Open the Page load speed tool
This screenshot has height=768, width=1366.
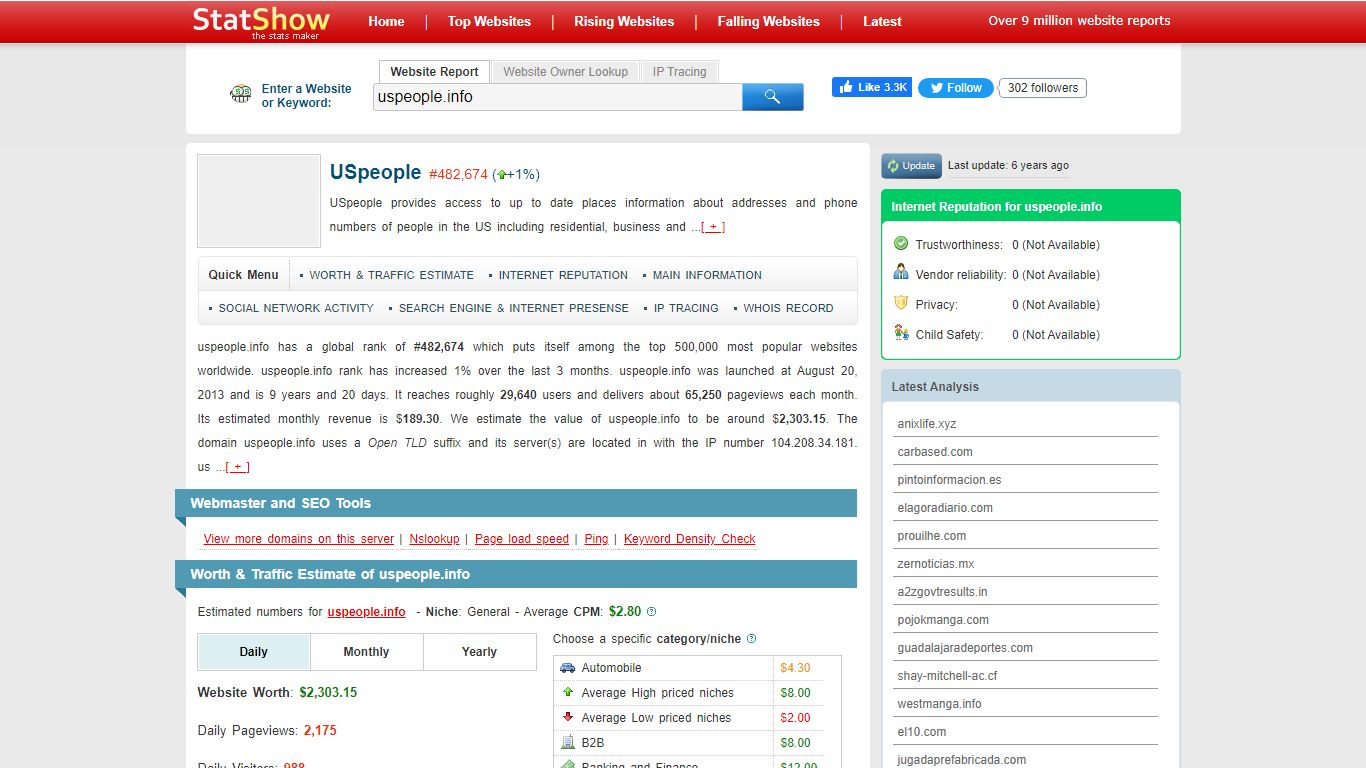point(522,539)
